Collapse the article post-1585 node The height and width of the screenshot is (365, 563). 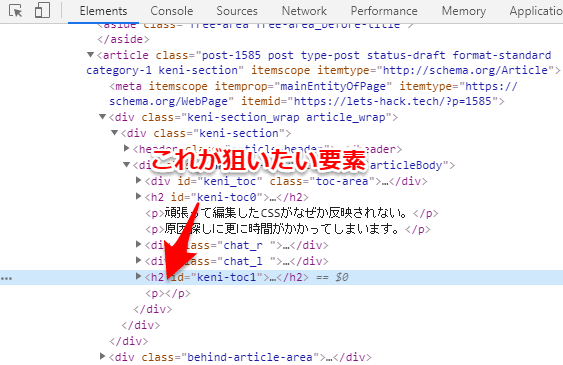point(90,55)
